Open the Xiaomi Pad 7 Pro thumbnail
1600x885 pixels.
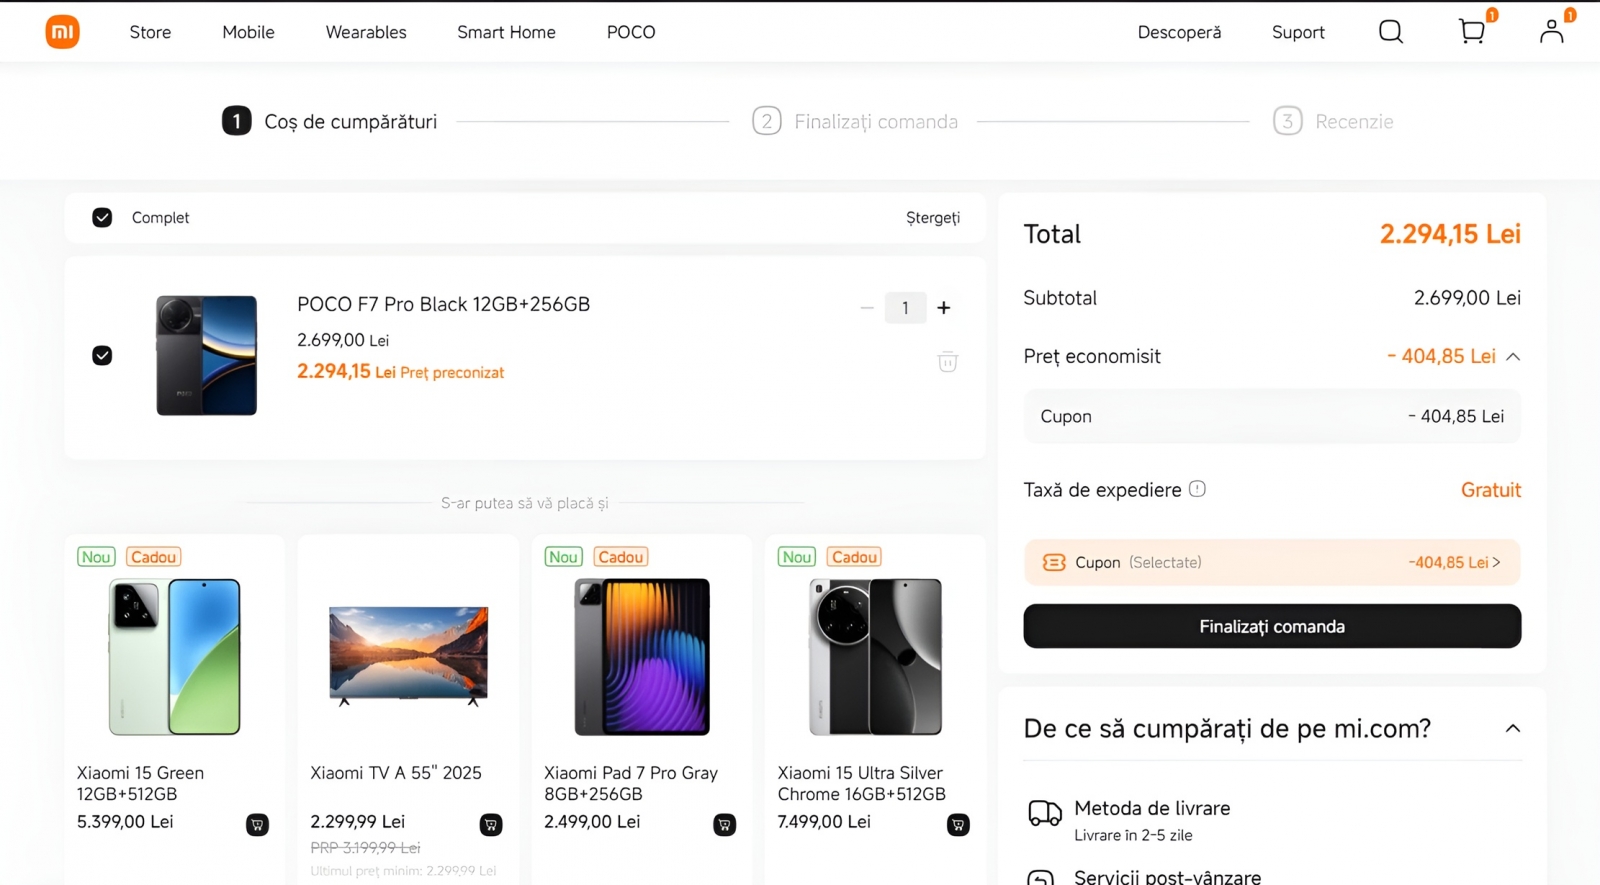641,657
